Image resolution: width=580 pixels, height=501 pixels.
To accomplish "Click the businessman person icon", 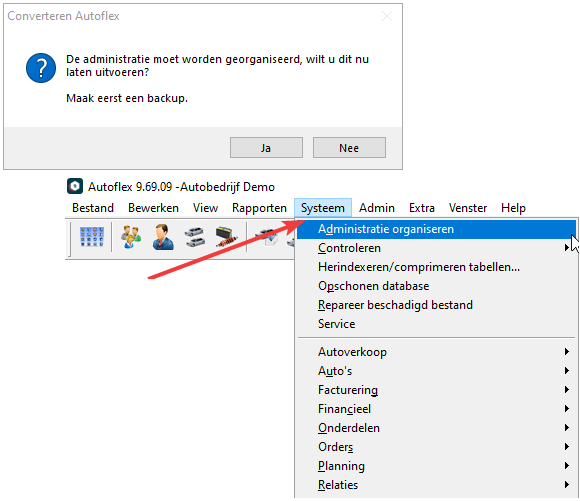I will click(163, 237).
